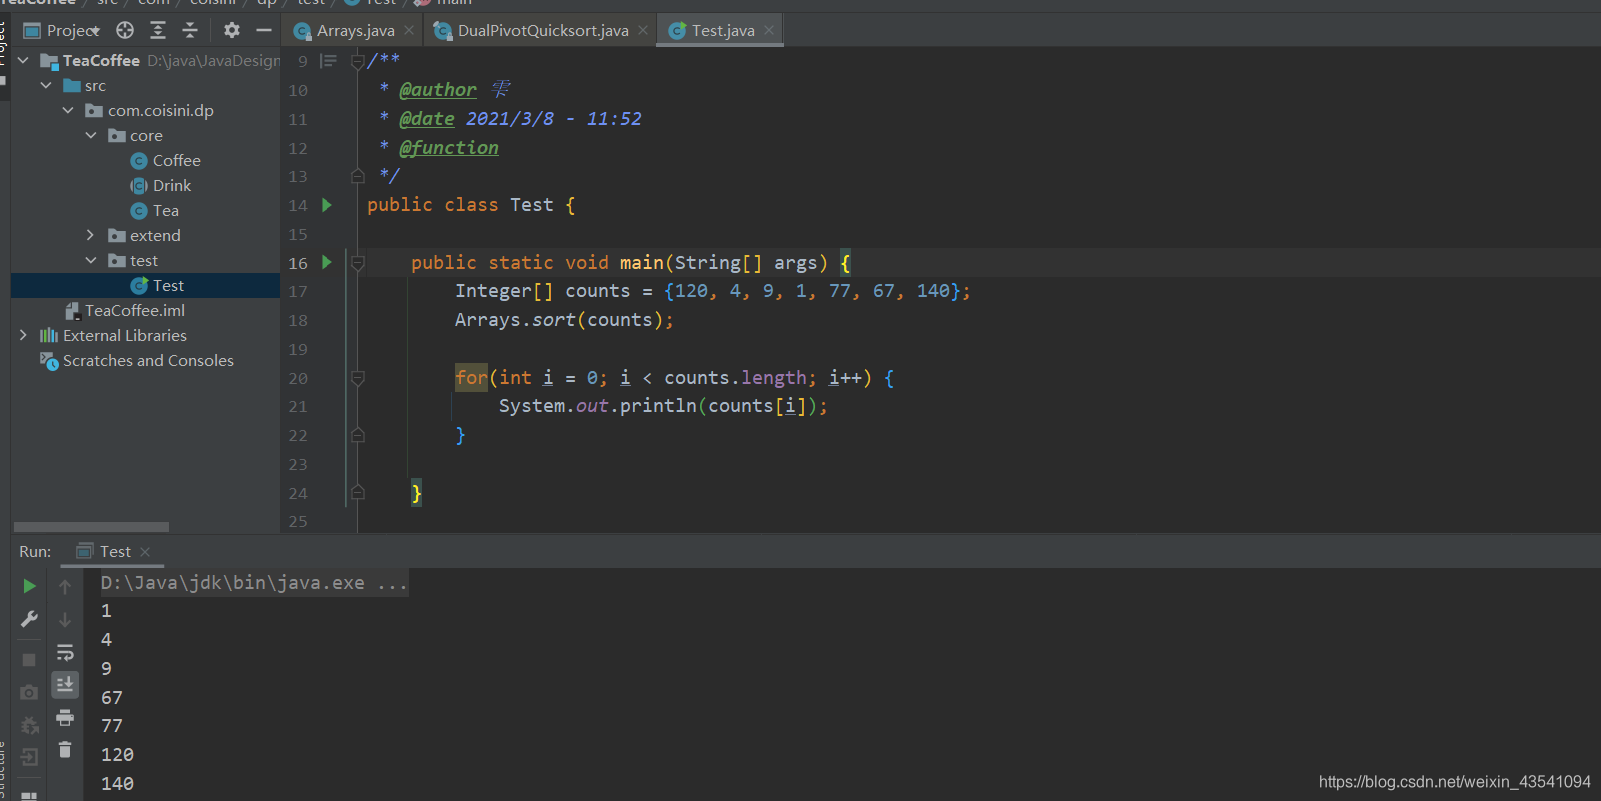
Task: Open run configuration via wrench icon
Action: click(x=29, y=620)
